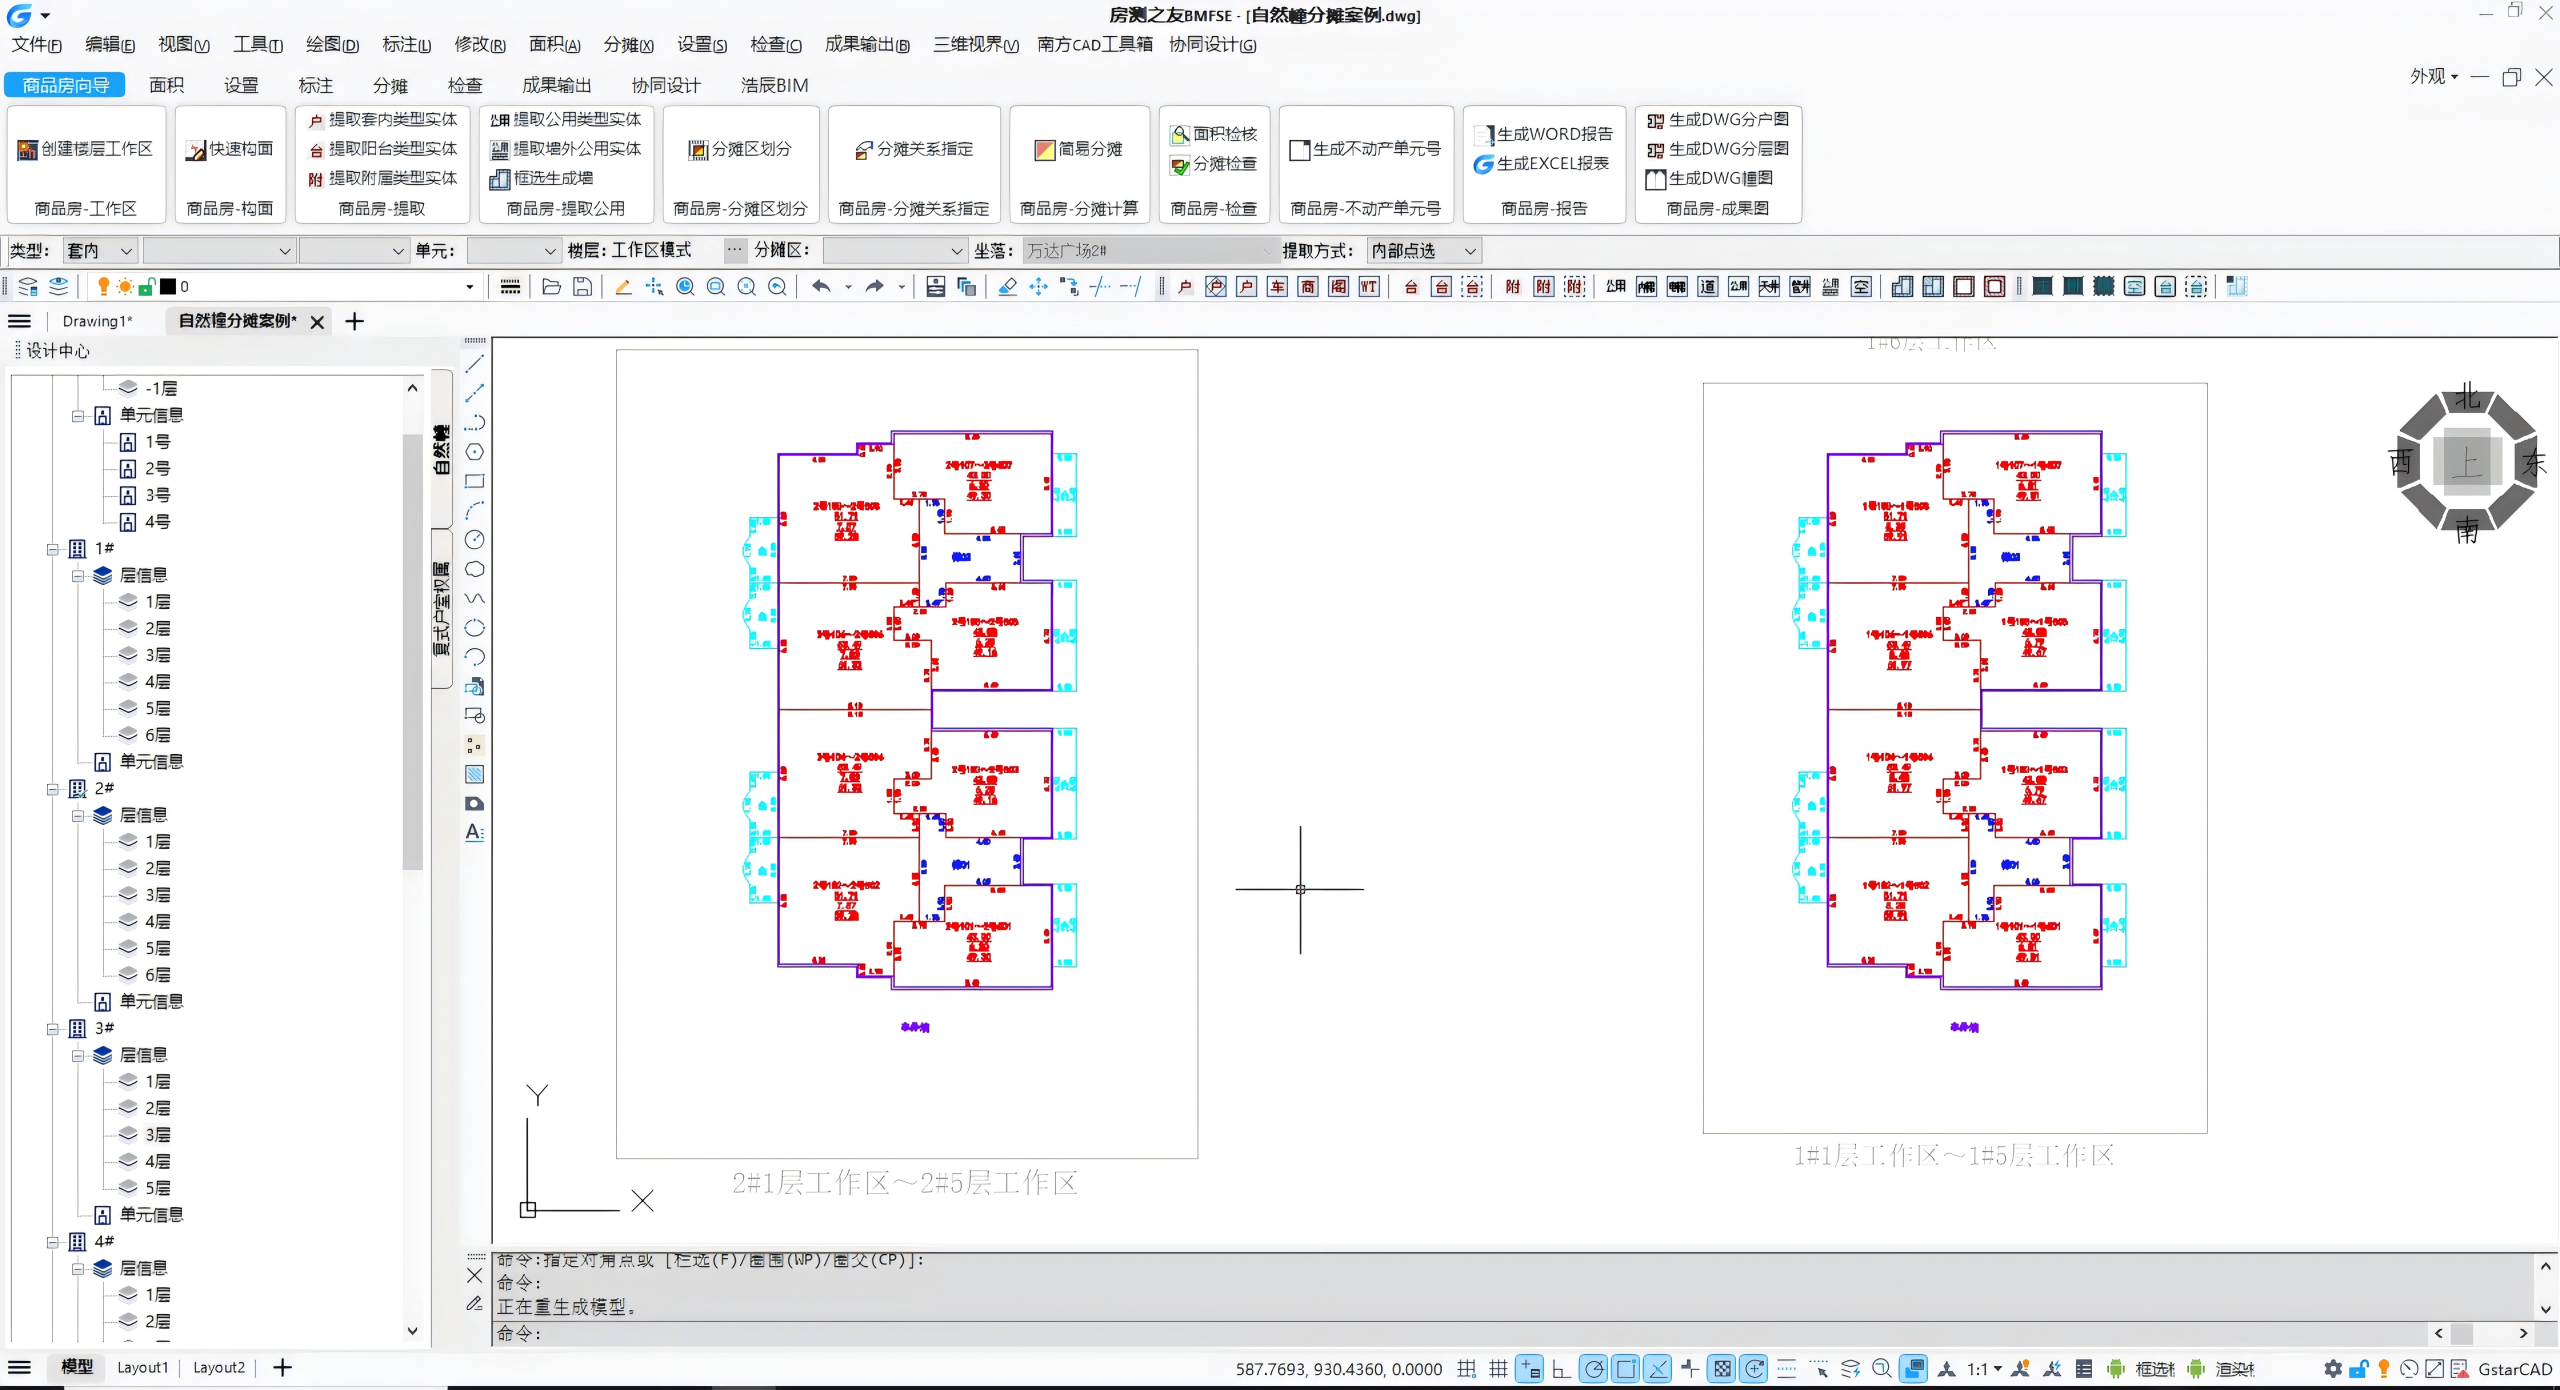Open the 提取方式 内部点选 dropdown

[1424, 251]
